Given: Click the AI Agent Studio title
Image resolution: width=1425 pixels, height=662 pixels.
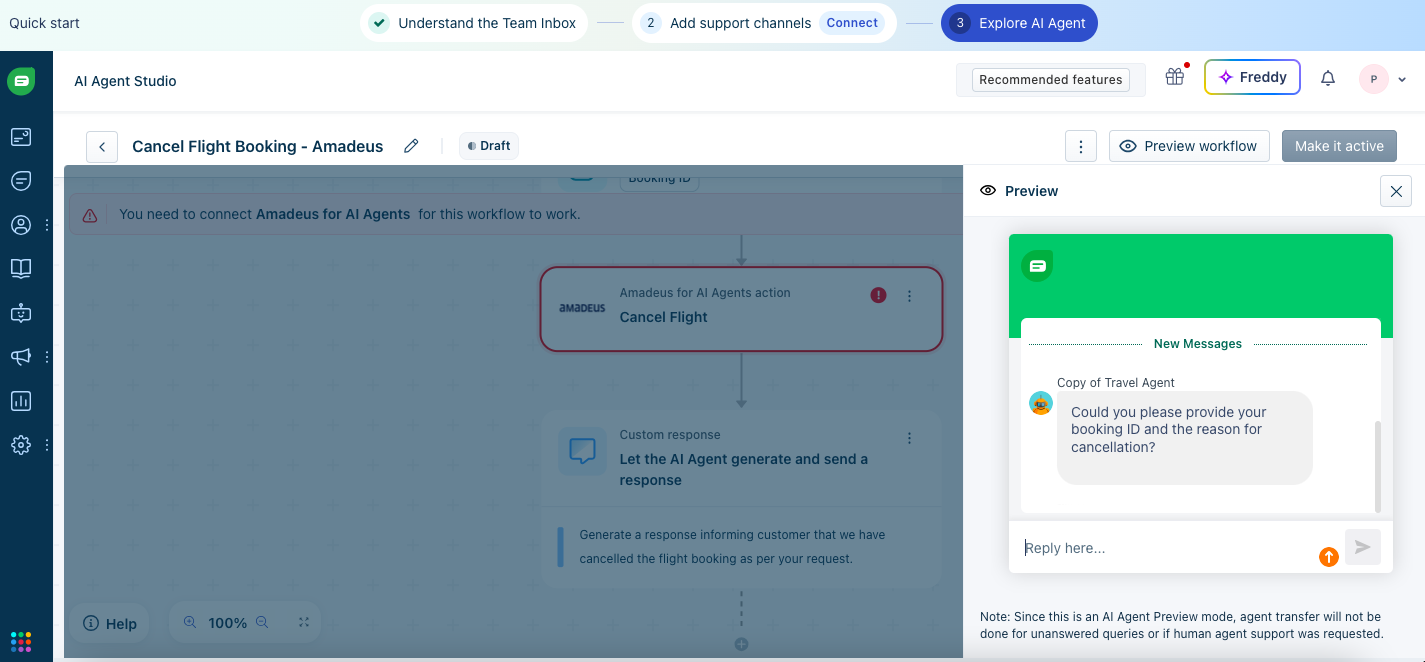Looking at the screenshot, I should click(x=125, y=81).
